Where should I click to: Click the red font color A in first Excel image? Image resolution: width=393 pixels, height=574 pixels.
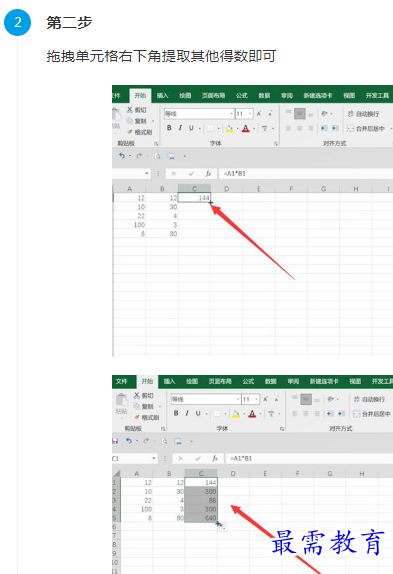click(x=246, y=128)
